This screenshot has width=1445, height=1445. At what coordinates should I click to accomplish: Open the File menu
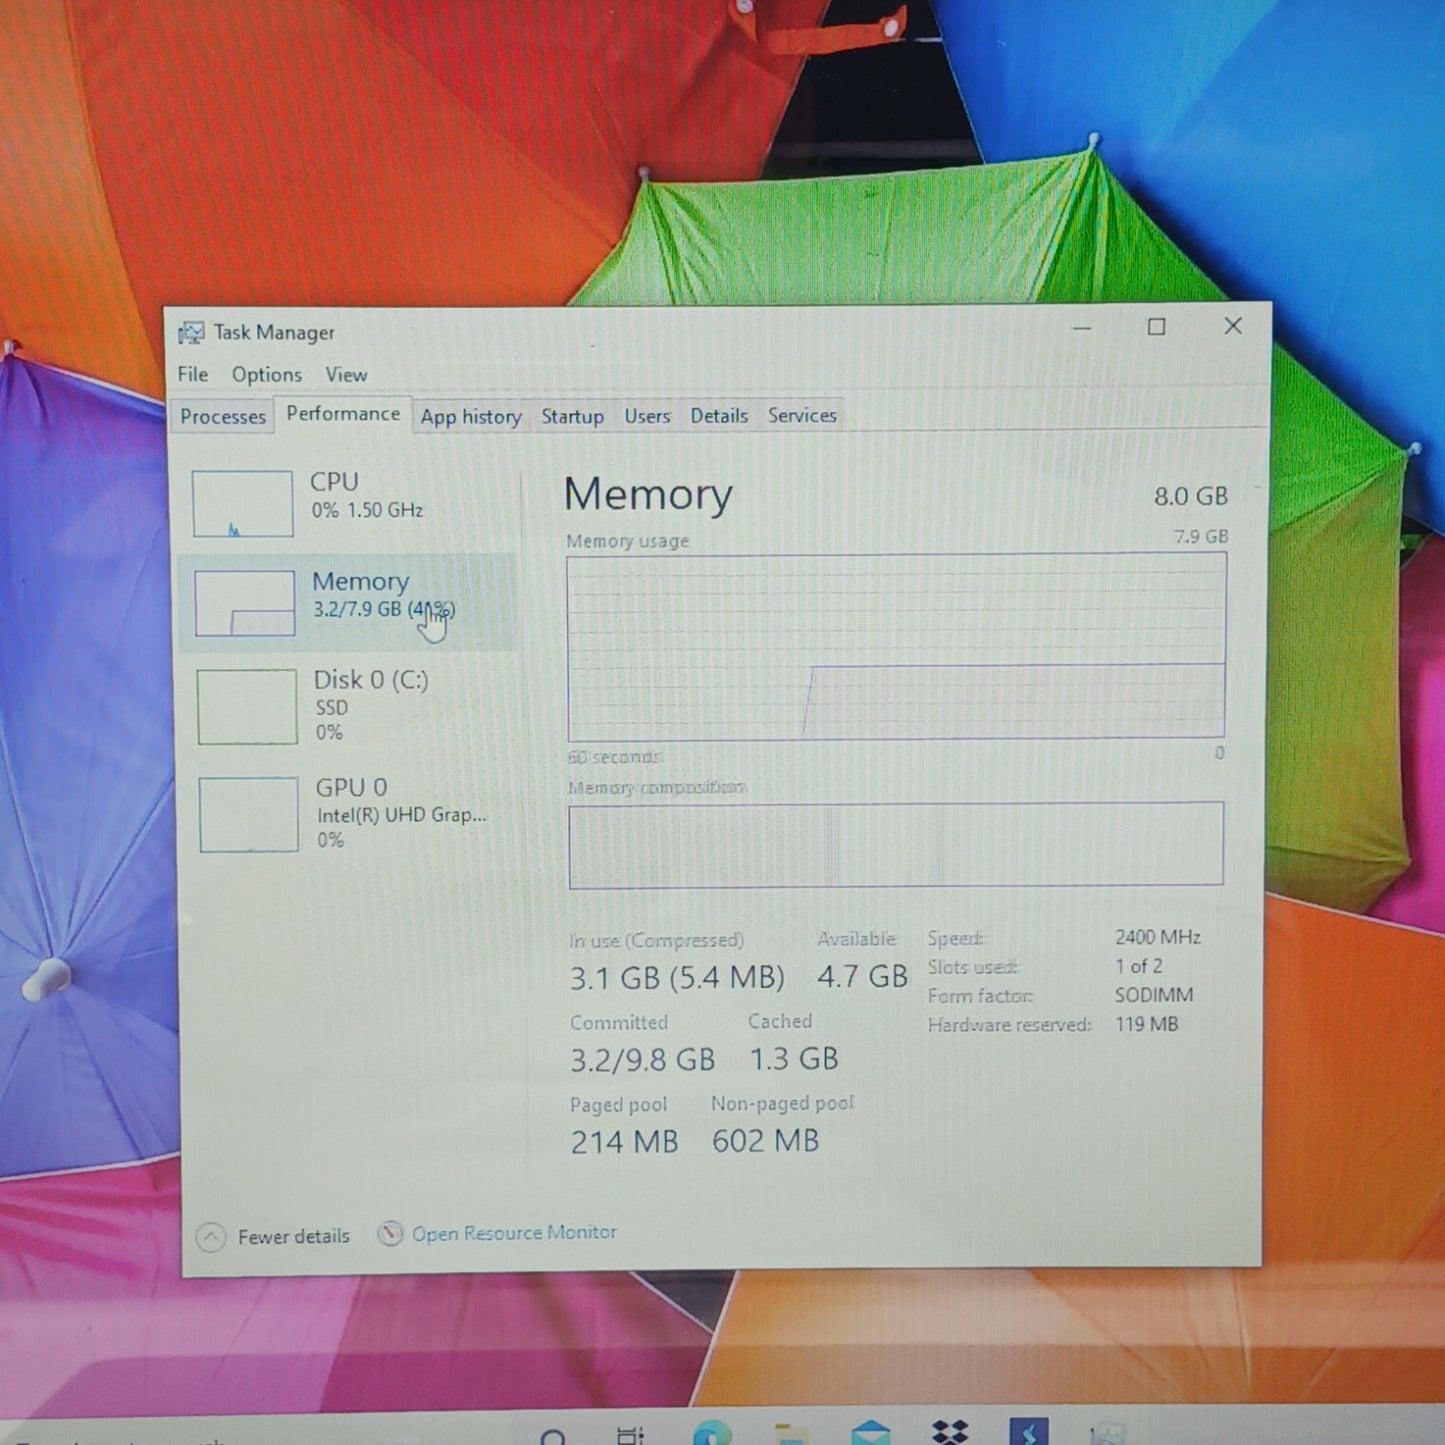click(193, 375)
